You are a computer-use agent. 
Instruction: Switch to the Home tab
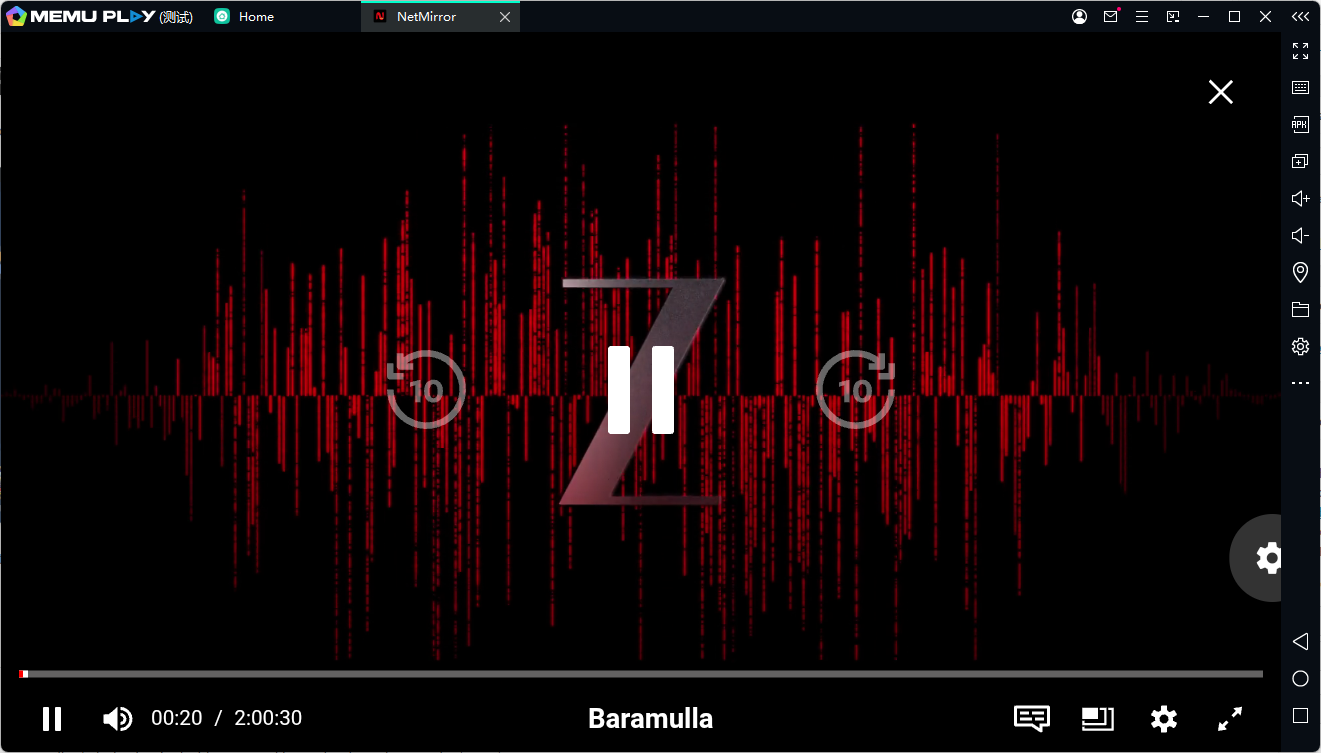pyautogui.click(x=256, y=17)
